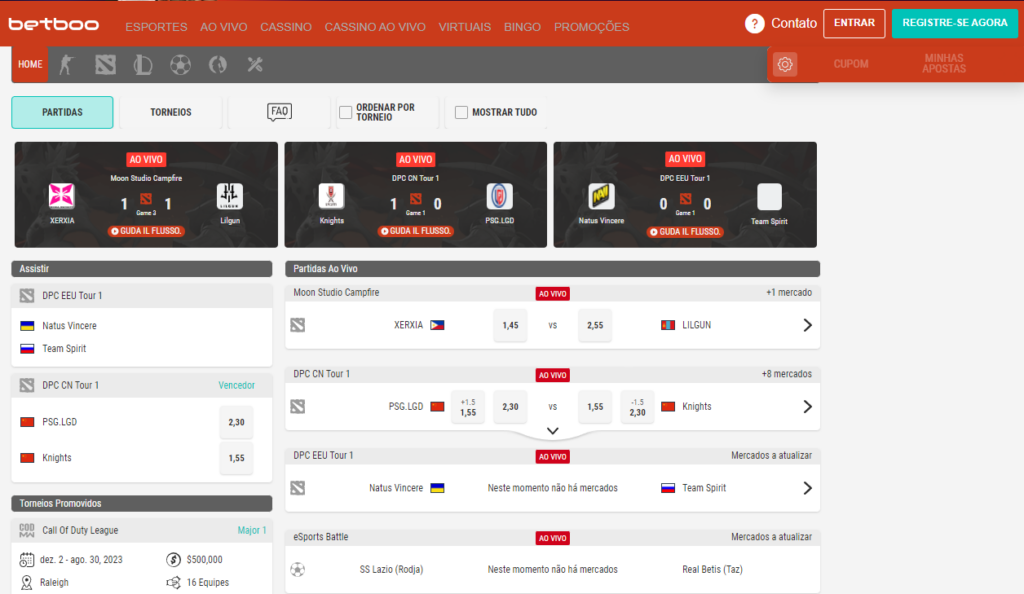Image resolution: width=1024 pixels, height=594 pixels.
Task: Switch to the Torneios tab
Action: click(x=170, y=112)
